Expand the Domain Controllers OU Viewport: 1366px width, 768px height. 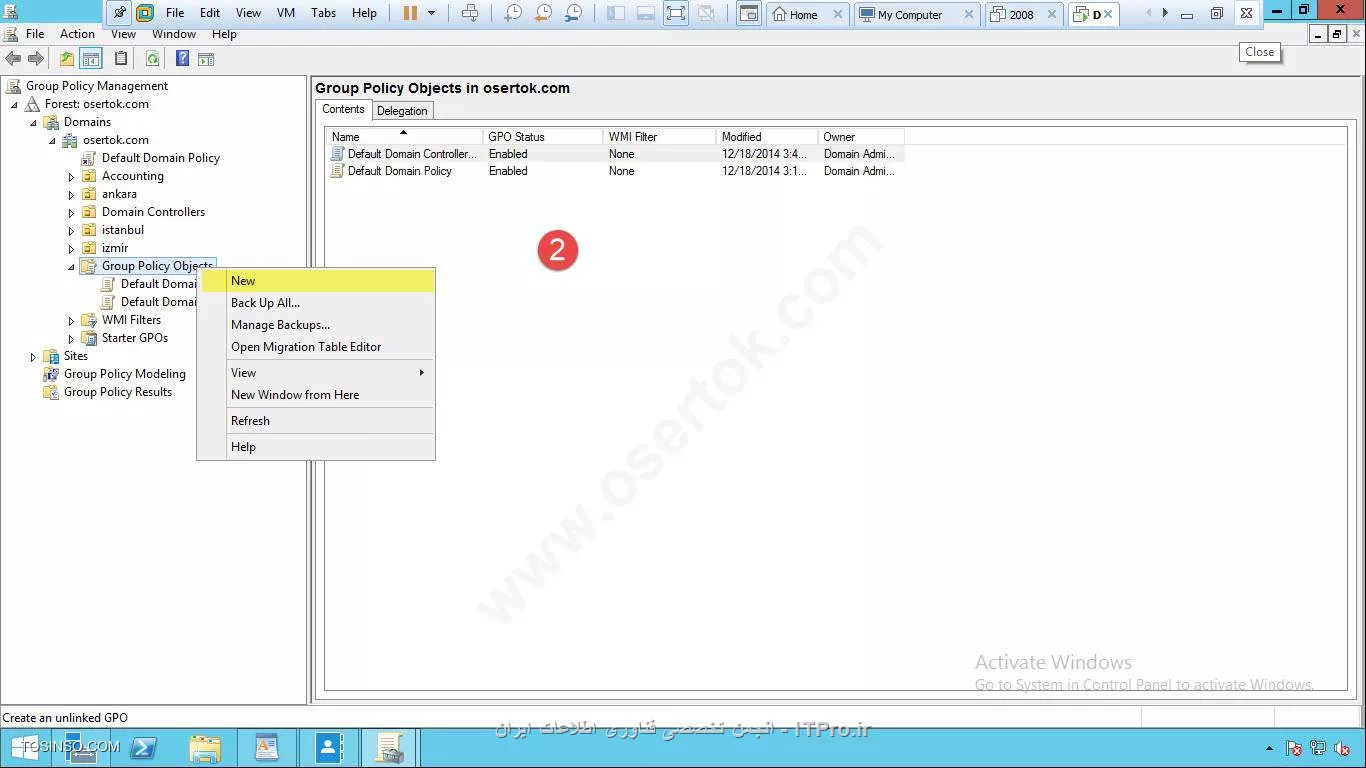coord(71,213)
